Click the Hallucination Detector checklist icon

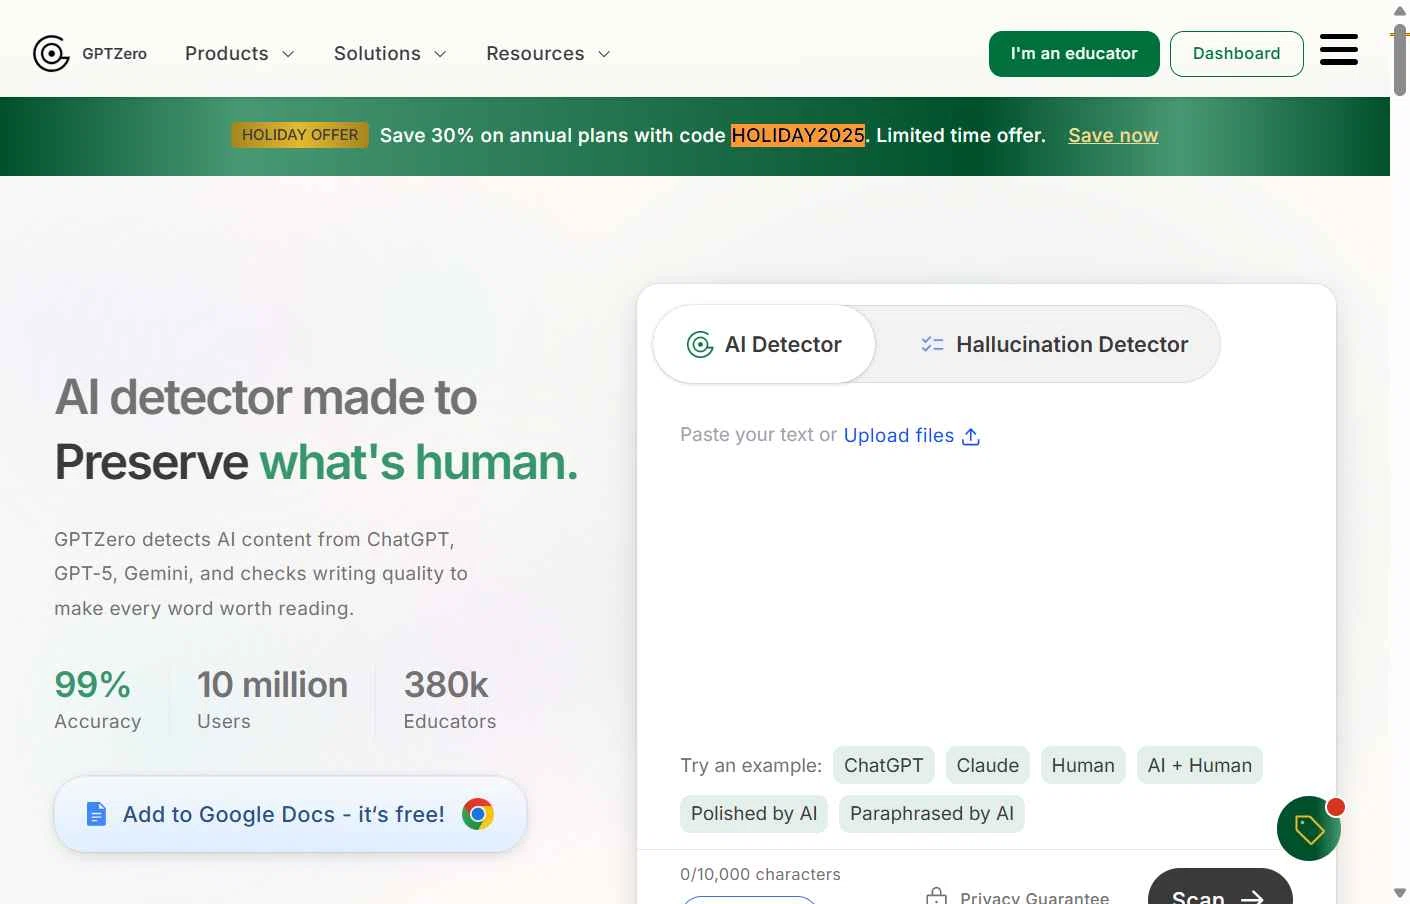[x=932, y=344]
